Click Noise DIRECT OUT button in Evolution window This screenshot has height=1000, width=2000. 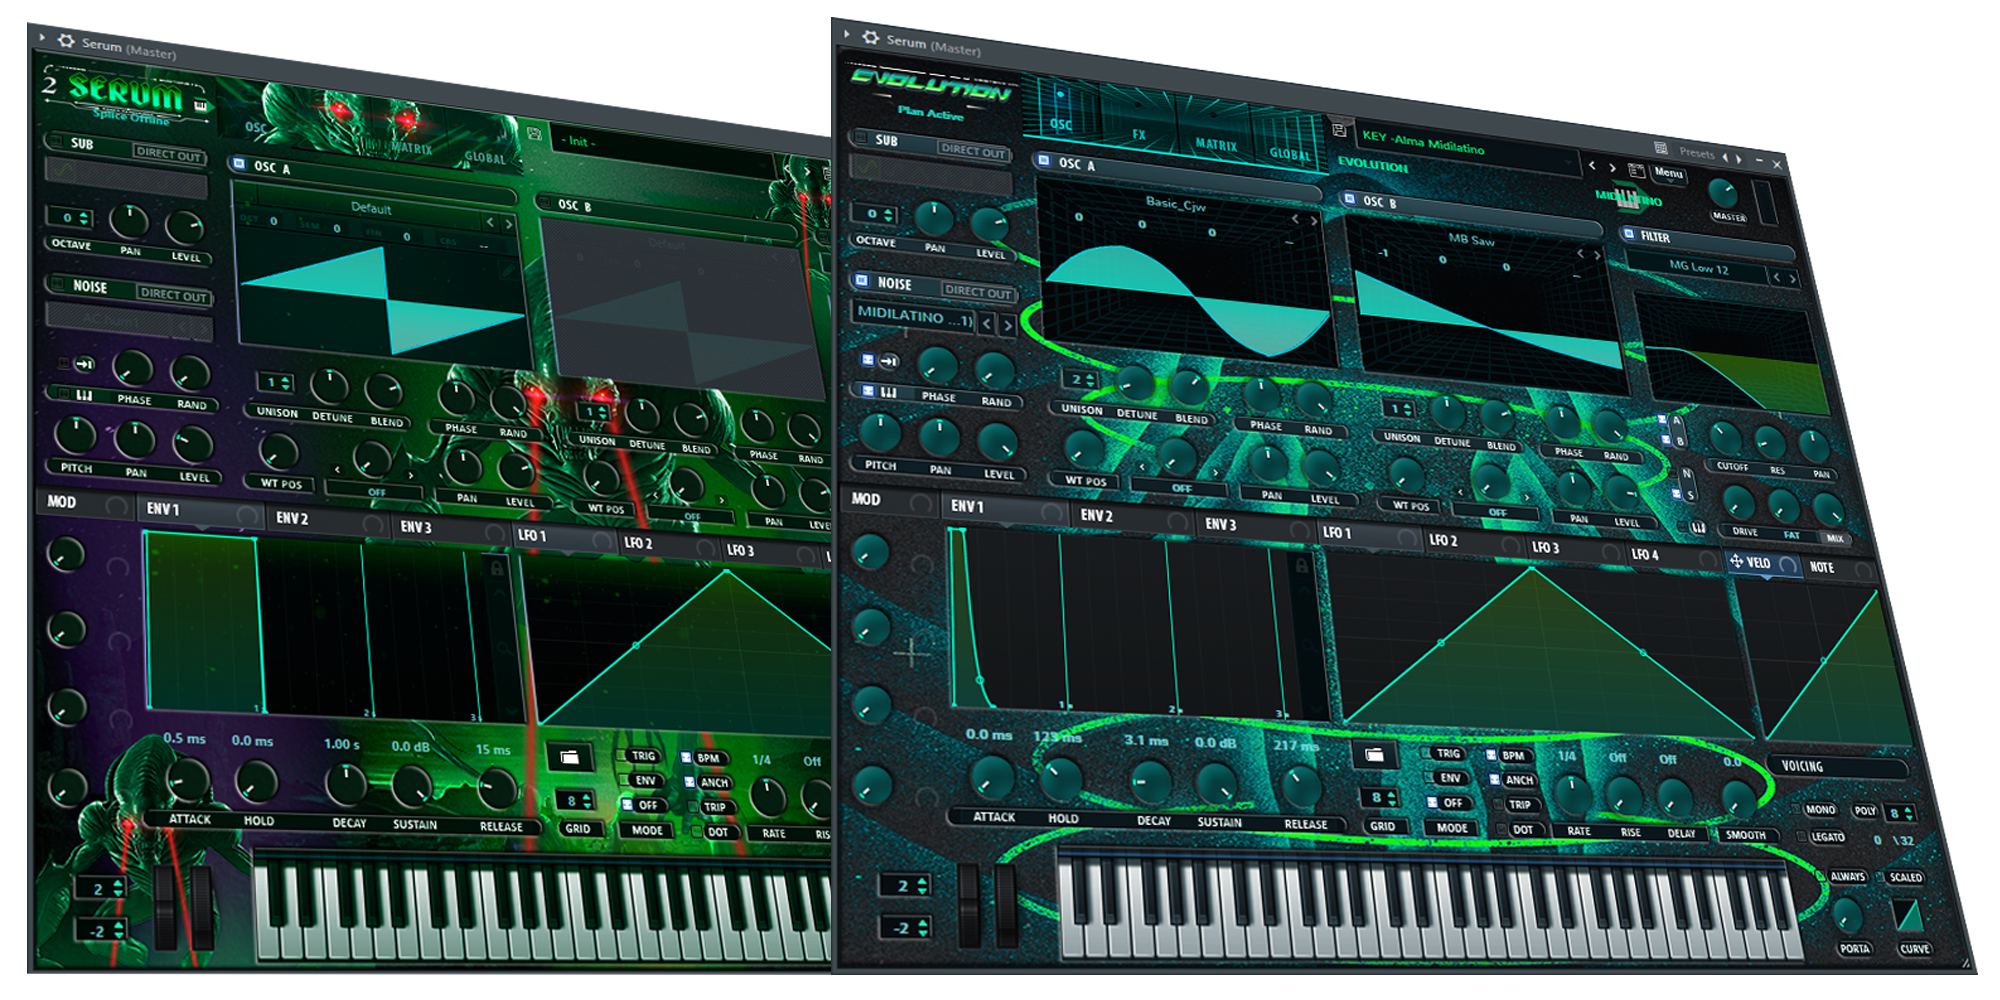(979, 292)
